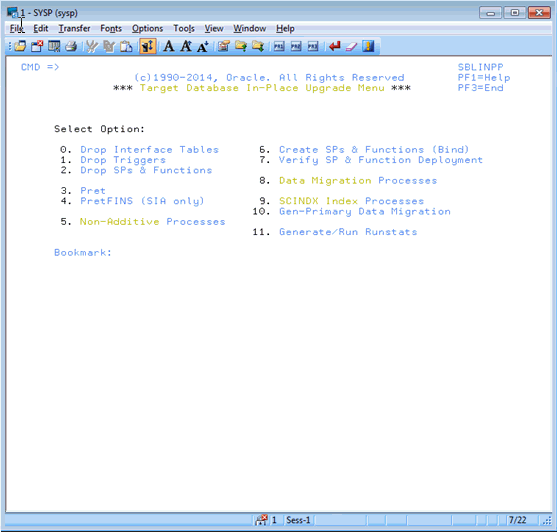The width and height of the screenshot is (557, 532).
Task: Select Create SPs & Functions (Bind)
Action: [374, 150]
